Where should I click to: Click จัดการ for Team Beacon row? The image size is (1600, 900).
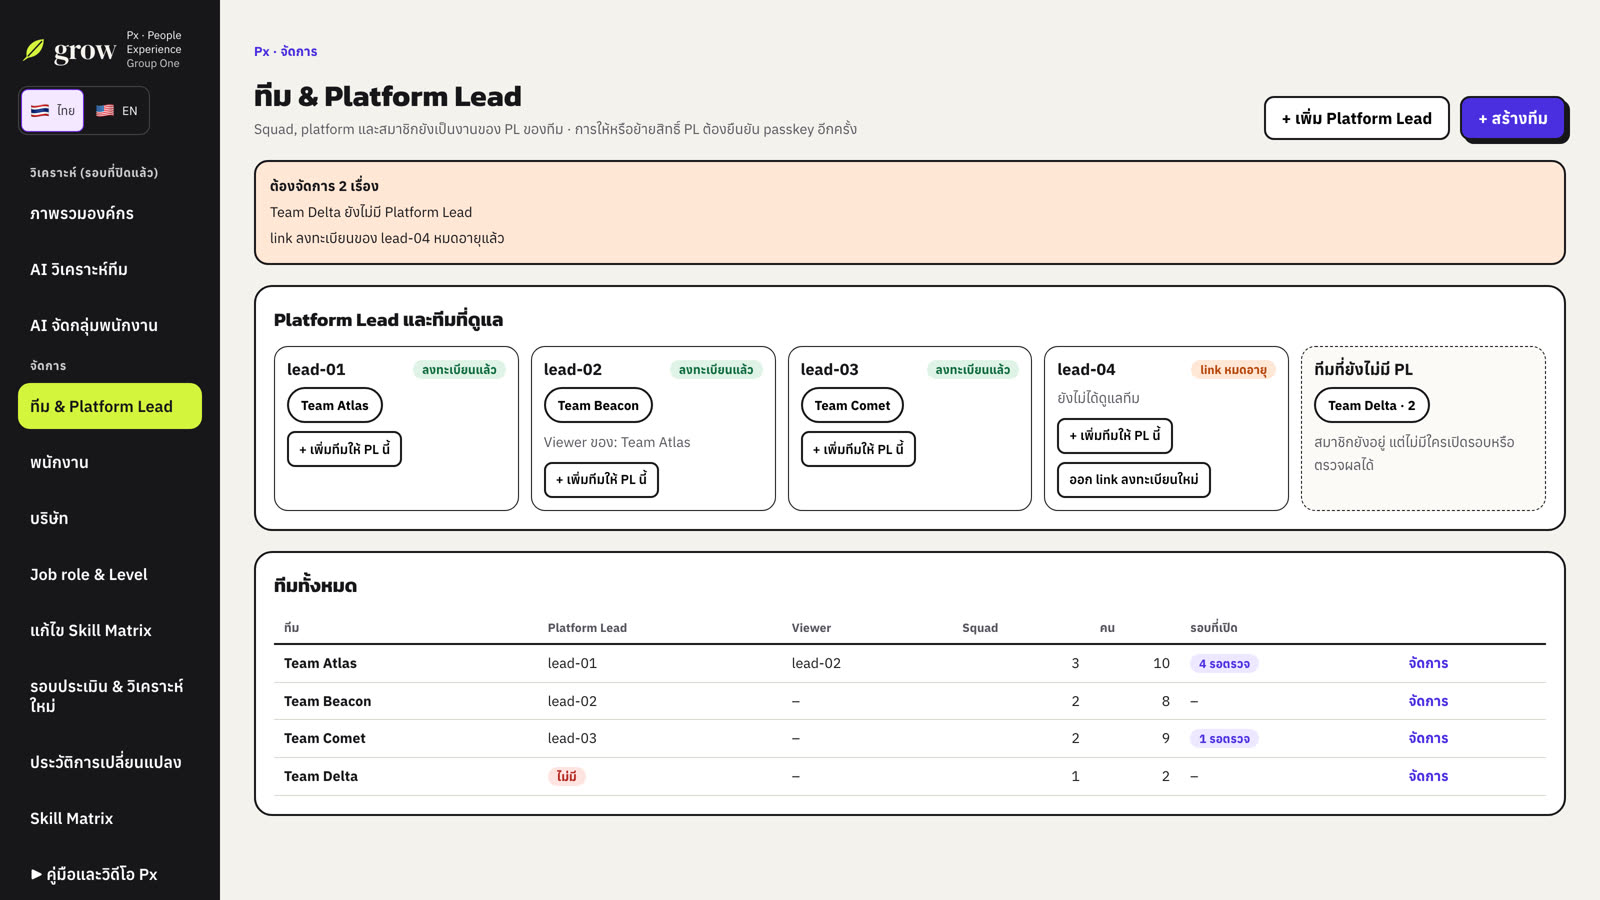[1428, 701]
